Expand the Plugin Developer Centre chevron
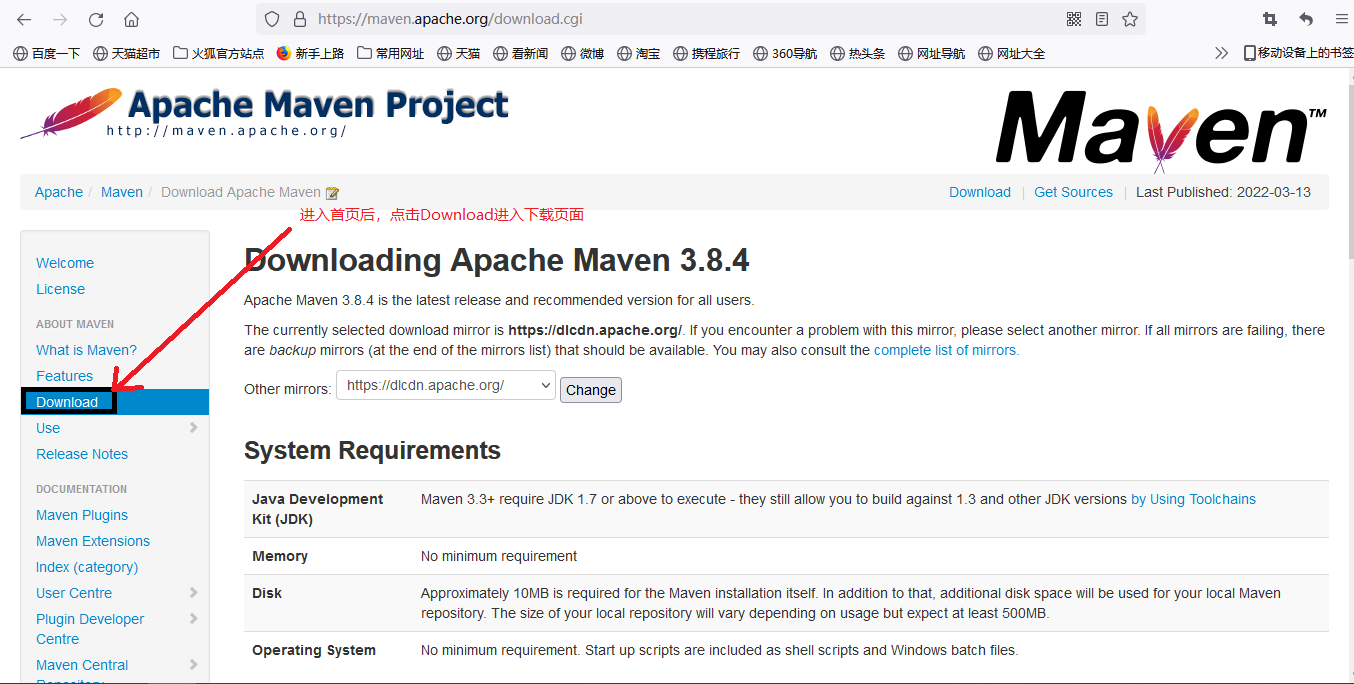Image resolution: width=1354 pixels, height=684 pixels. pos(193,619)
